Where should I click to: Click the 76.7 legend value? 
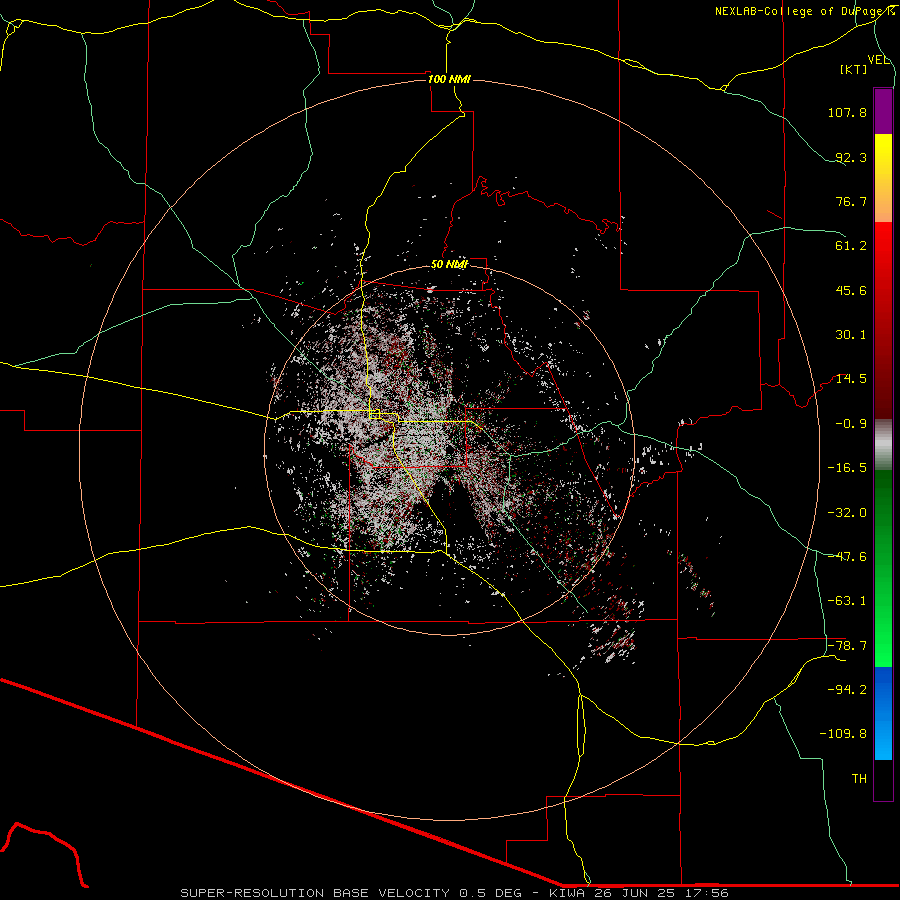[851, 201]
